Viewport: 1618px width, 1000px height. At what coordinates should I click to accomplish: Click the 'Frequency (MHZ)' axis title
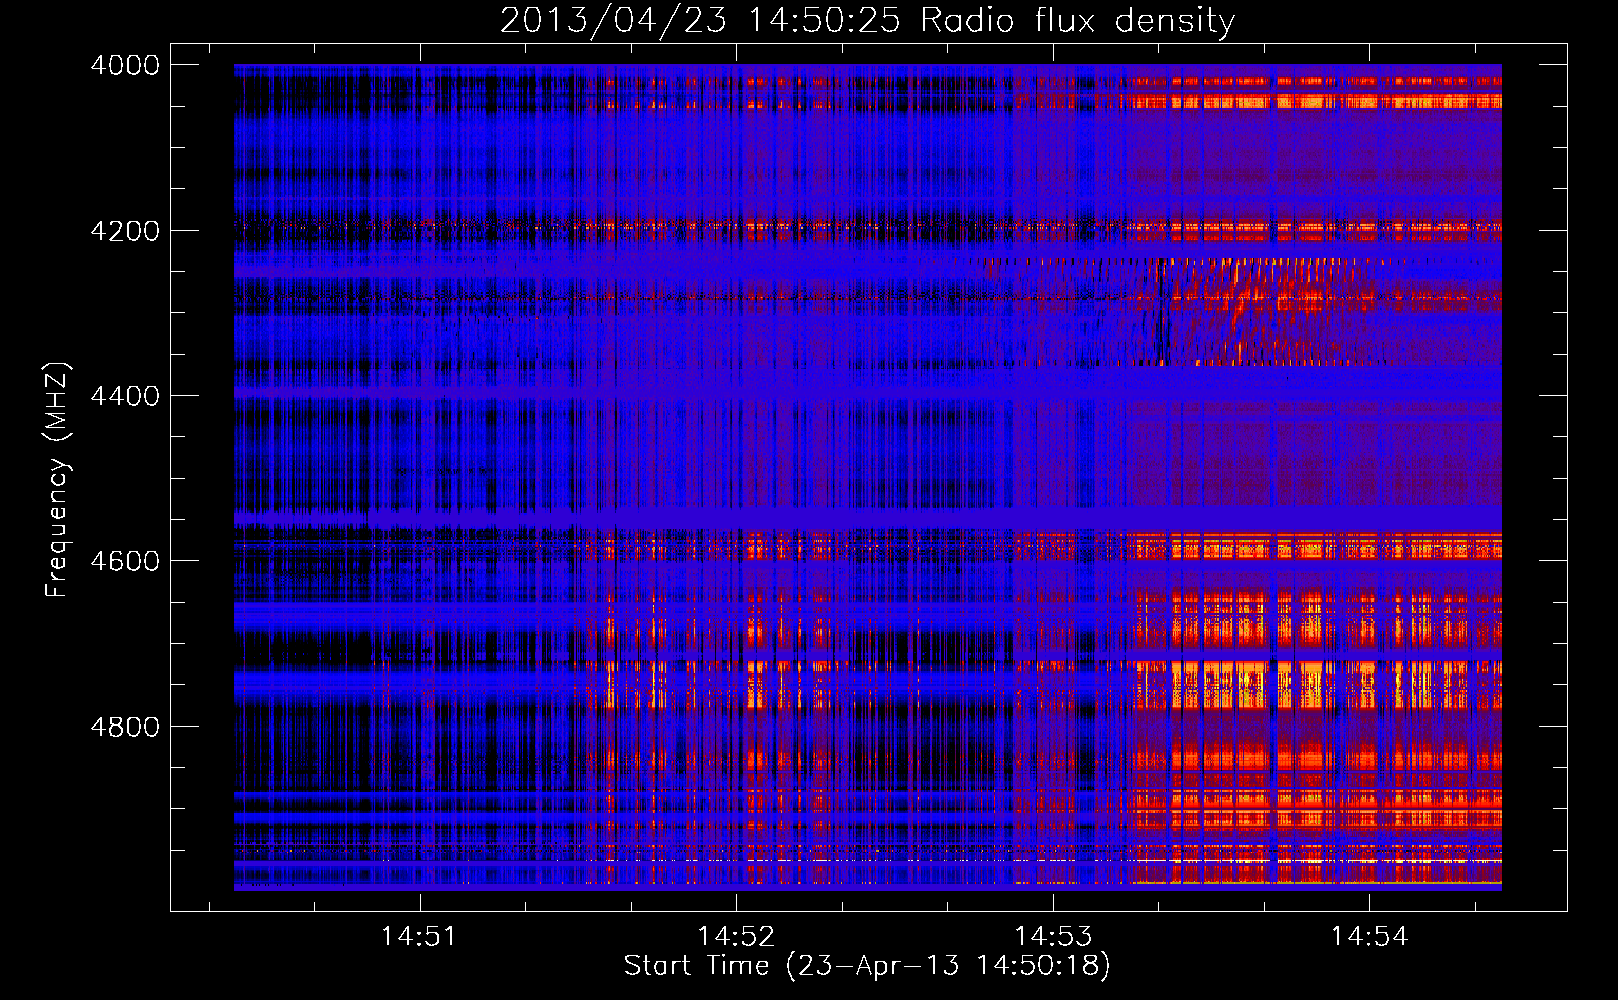coord(58,479)
